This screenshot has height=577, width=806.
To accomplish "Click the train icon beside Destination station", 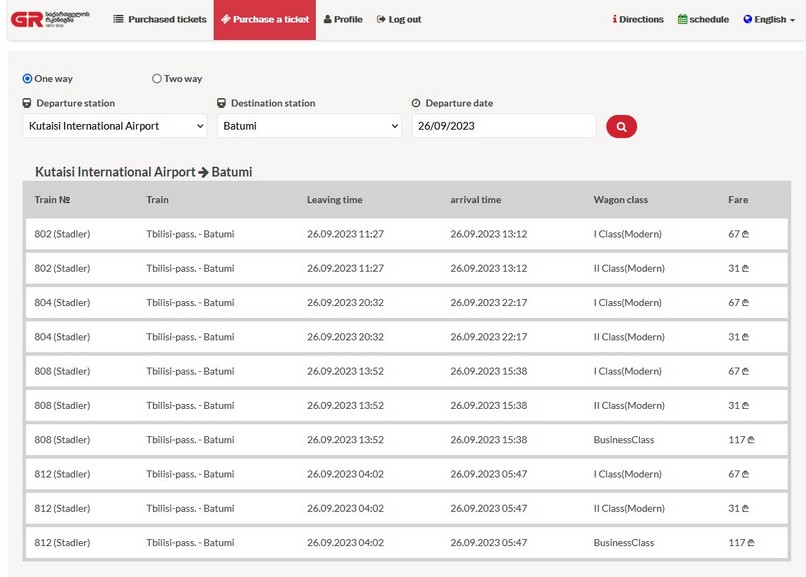I will click(221, 103).
